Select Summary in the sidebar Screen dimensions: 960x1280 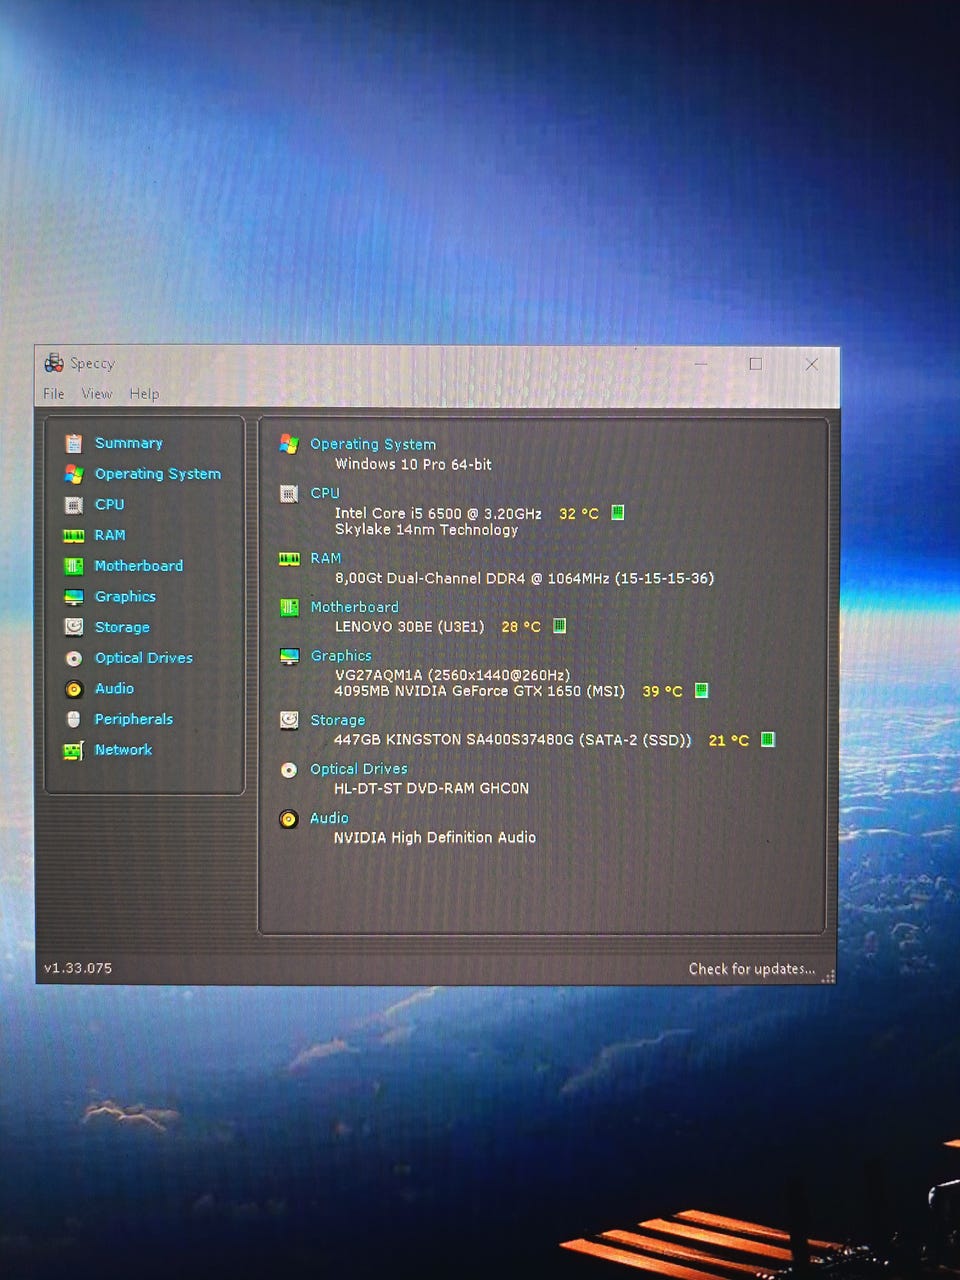pyautogui.click(x=129, y=443)
